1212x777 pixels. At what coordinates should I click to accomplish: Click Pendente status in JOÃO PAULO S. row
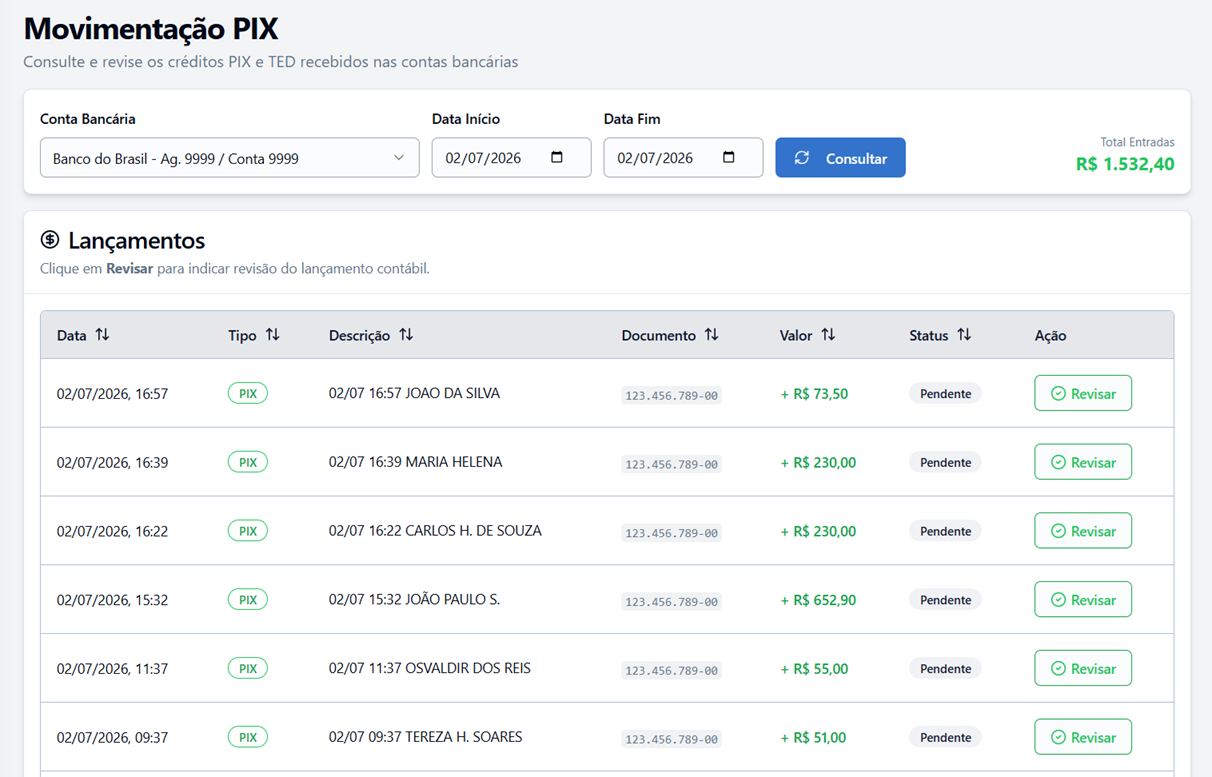[x=945, y=600]
